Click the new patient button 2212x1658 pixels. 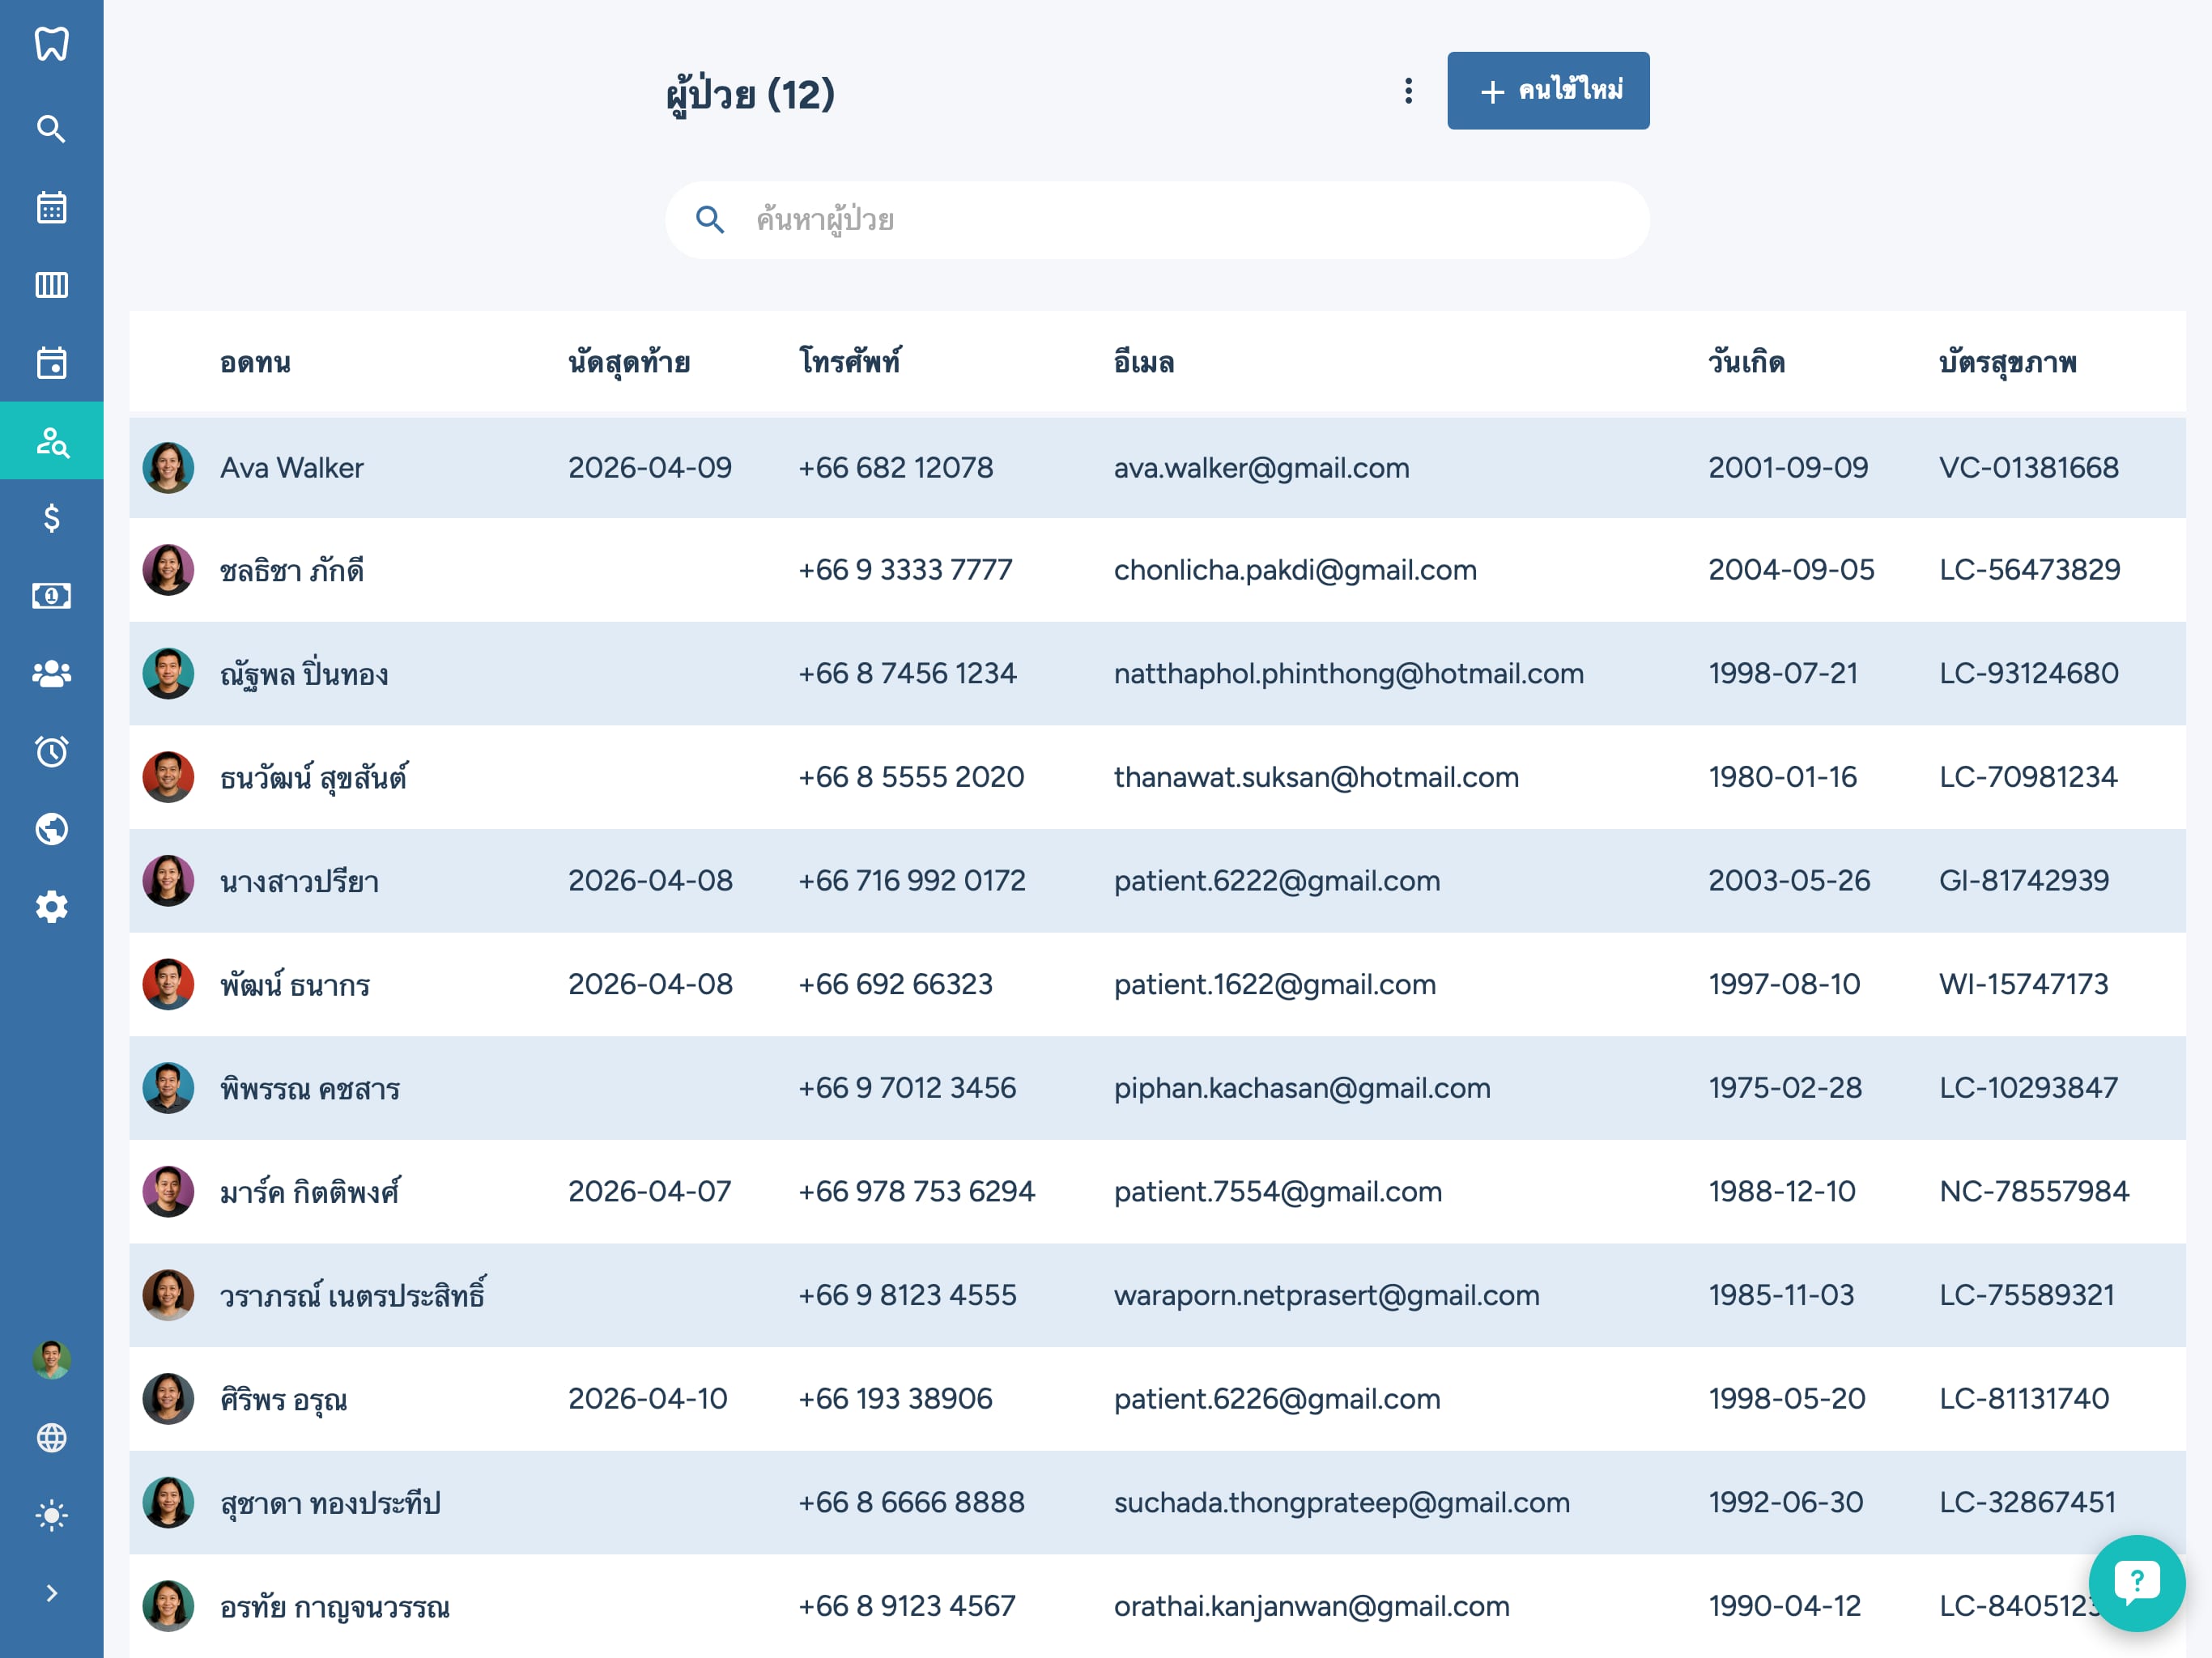coord(1547,91)
